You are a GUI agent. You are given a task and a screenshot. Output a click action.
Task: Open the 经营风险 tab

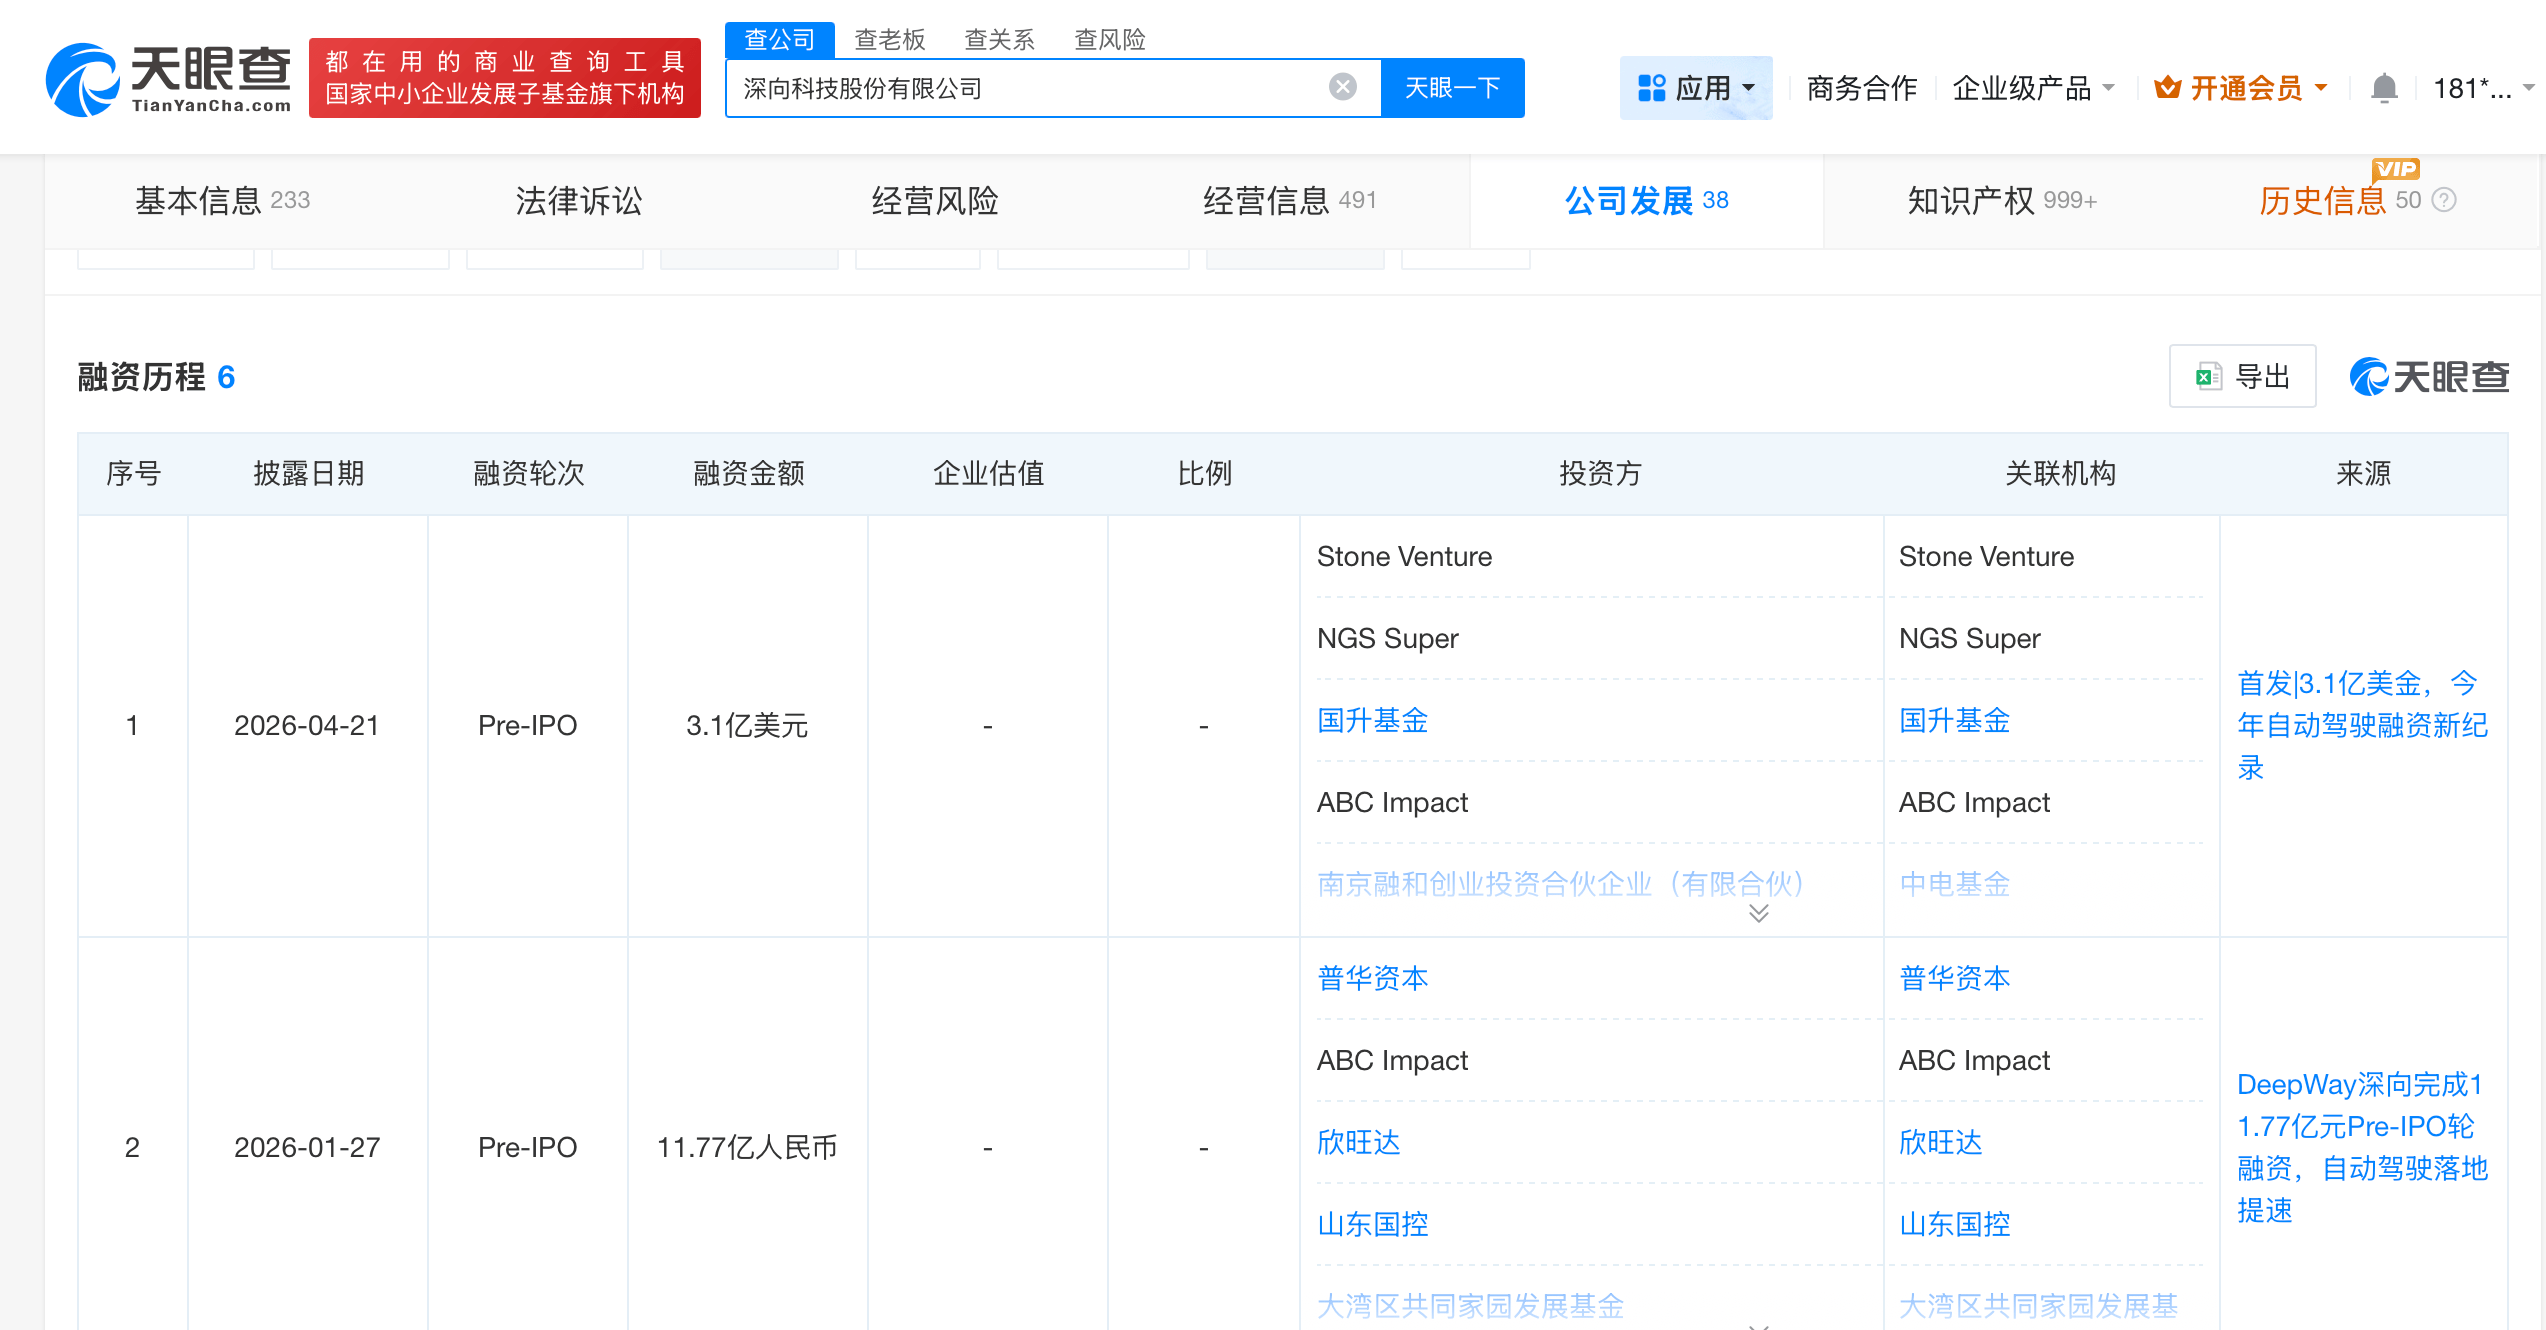pyautogui.click(x=935, y=200)
